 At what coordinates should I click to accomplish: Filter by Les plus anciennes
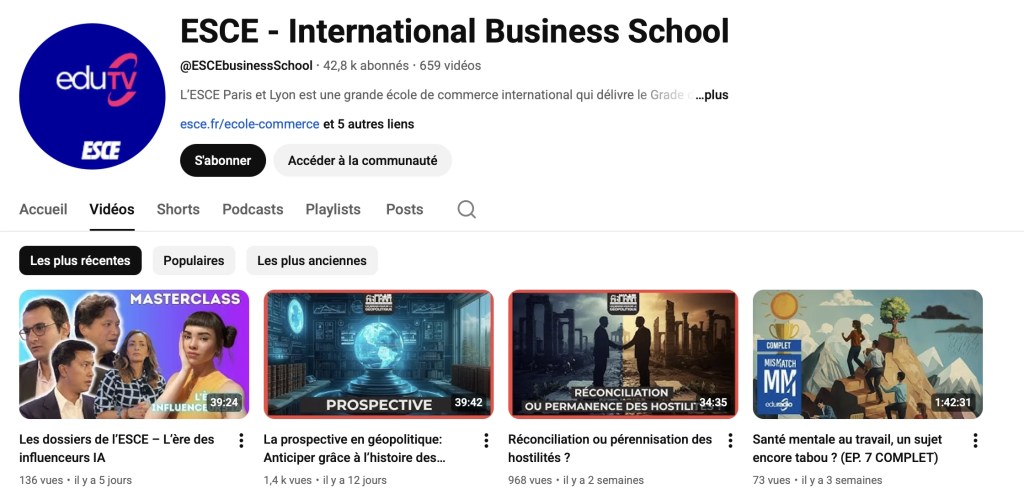312,261
